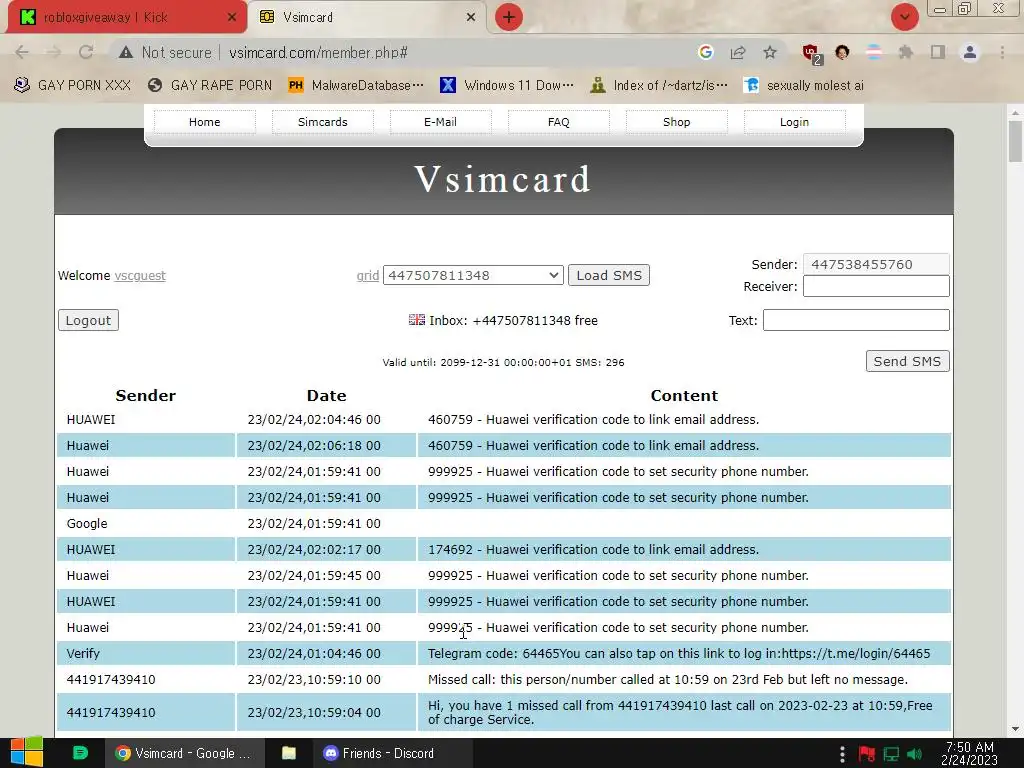Open File Explorer from the taskbar
Screen dimensions: 1024x768
click(289, 753)
